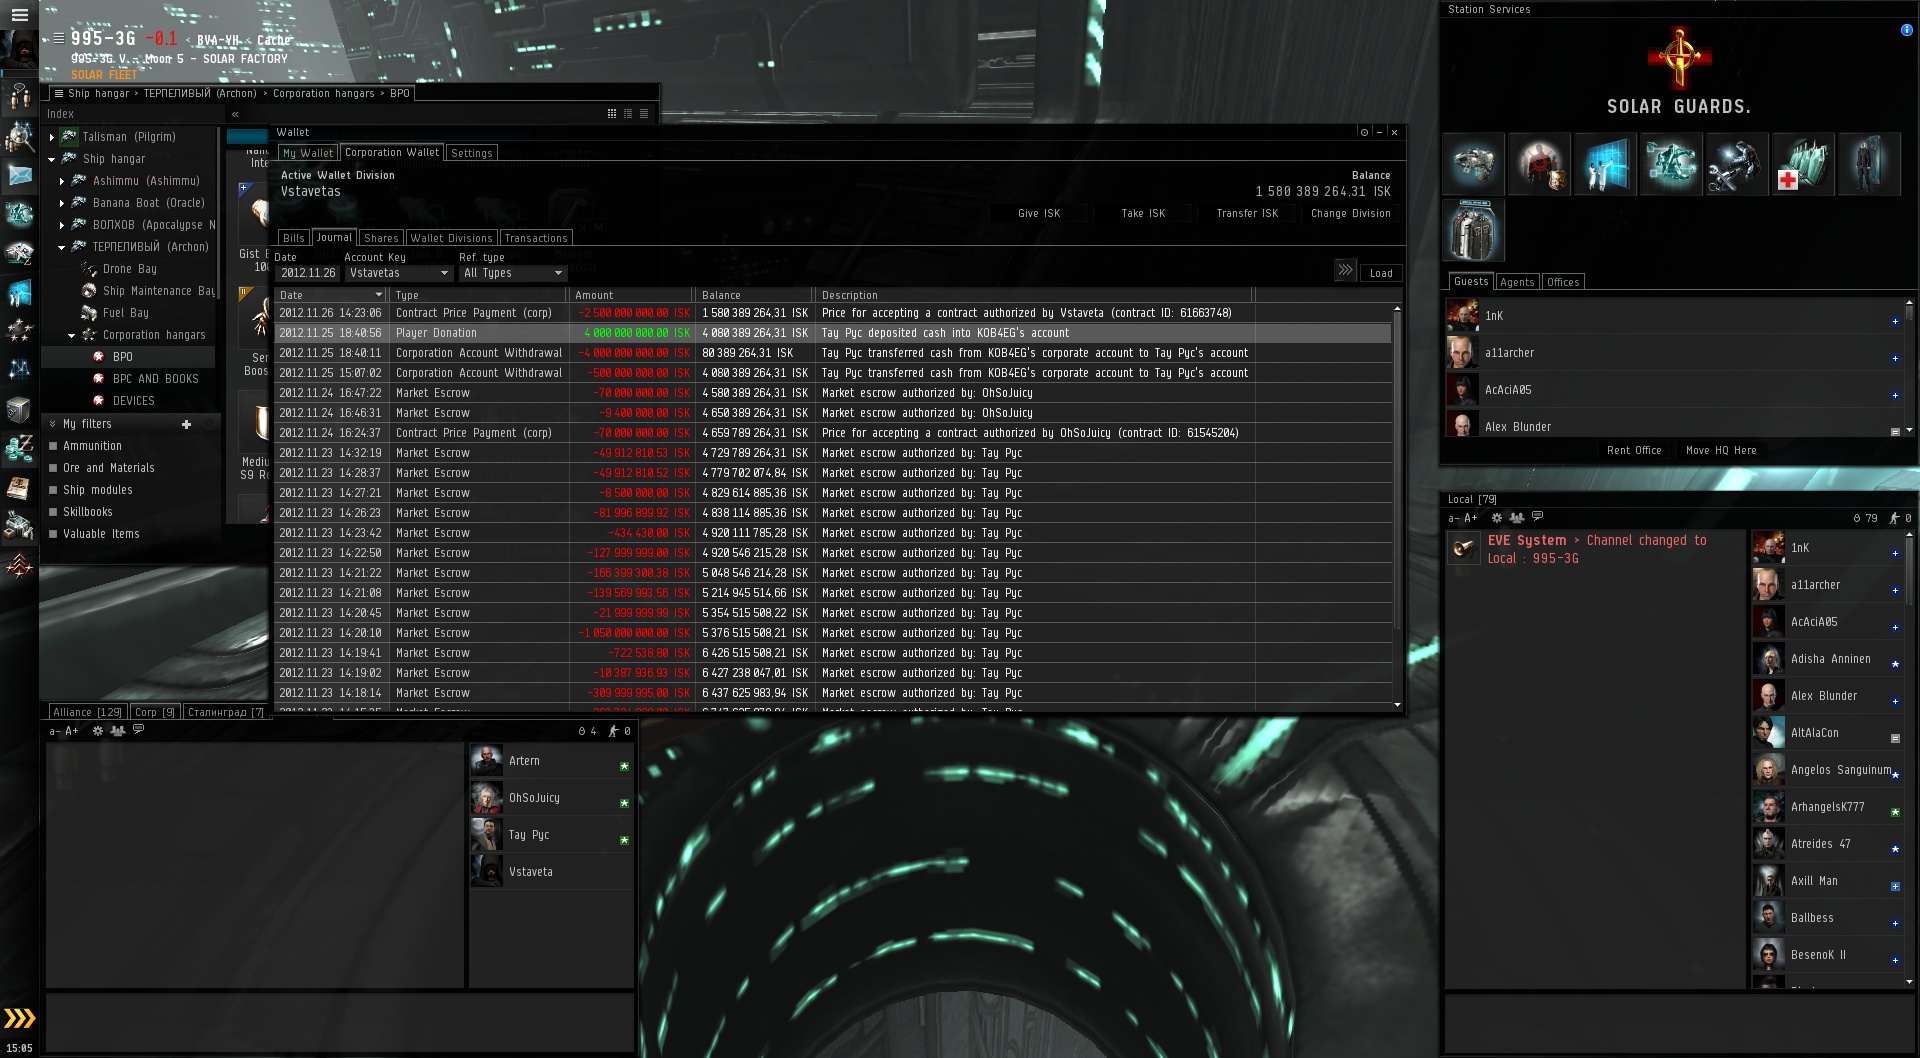
Task: Switch to the Bills tab
Action: (x=293, y=238)
